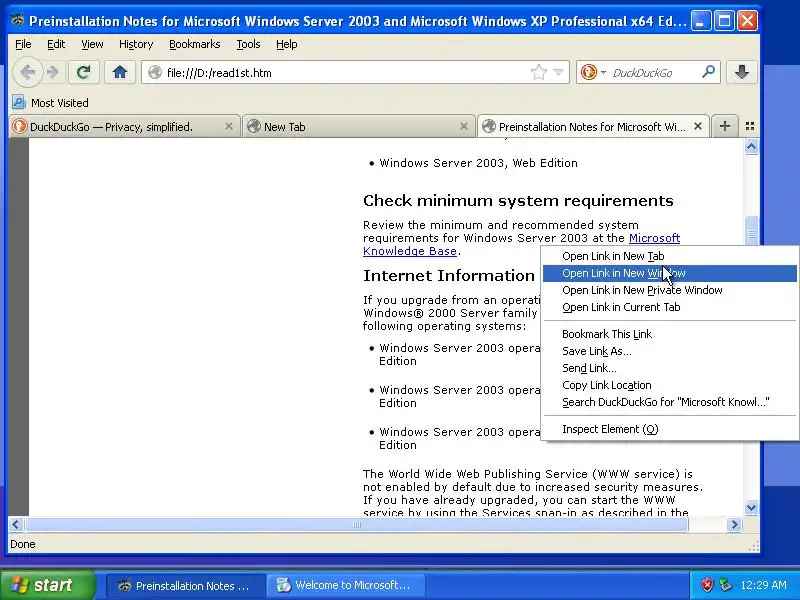This screenshot has width=800, height=600.
Task: Choose Open Link in New Tab
Action: 669,256
